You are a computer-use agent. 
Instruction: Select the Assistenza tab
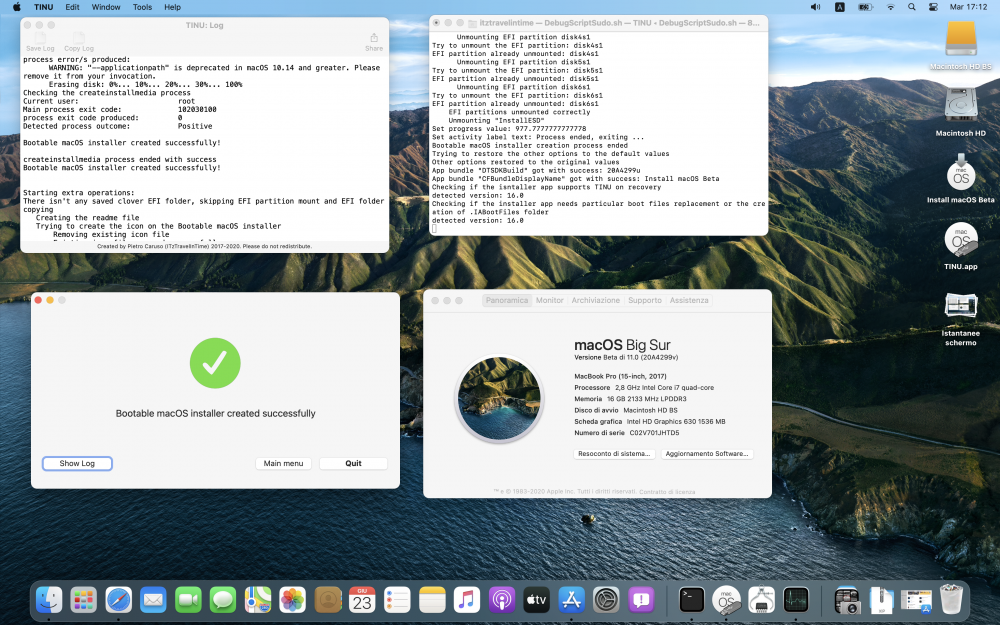coord(689,300)
